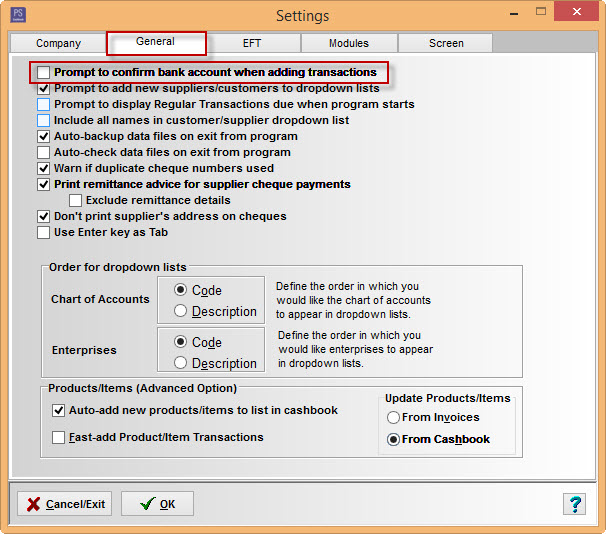Click the 'Enterprises' label
Image resolution: width=606 pixels, height=534 pixels.
[x=84, y=350]
